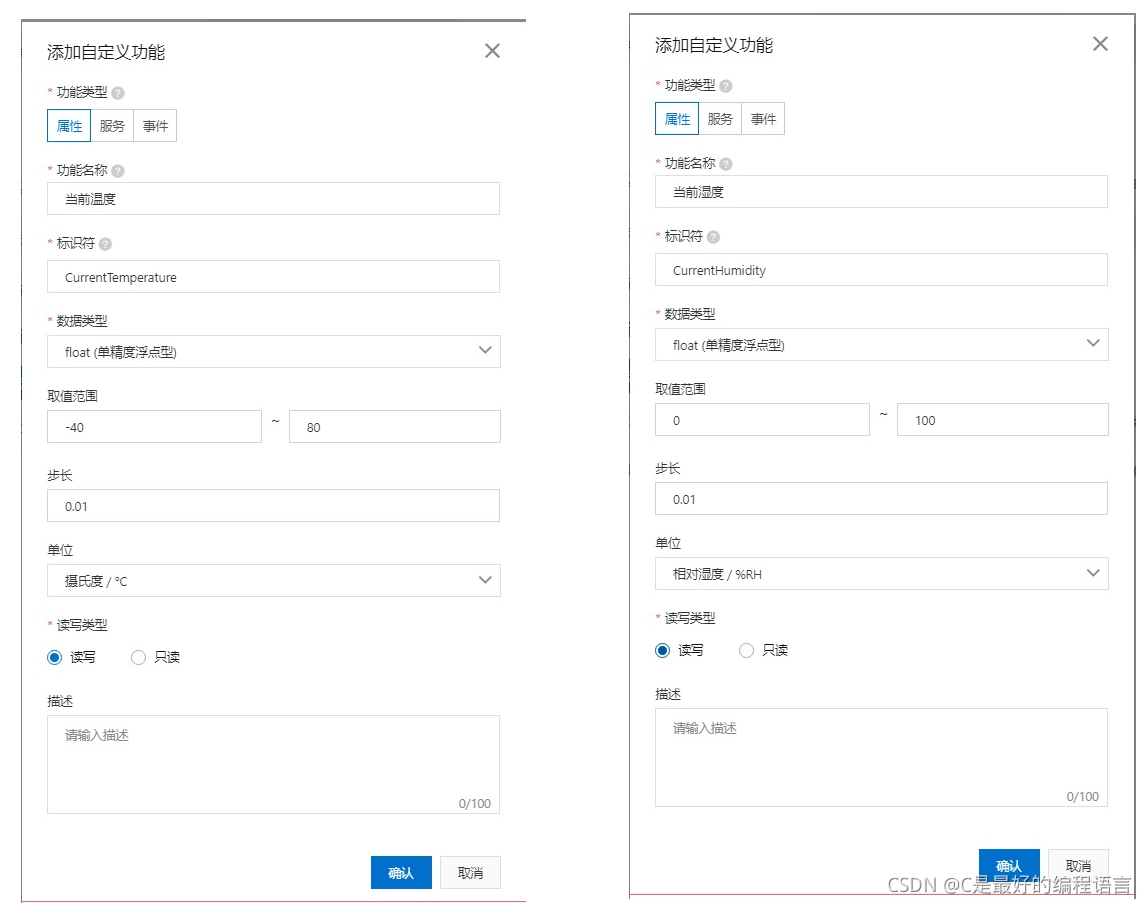Open the 数据类型 float dropdown in the temperature dialog

click(273, 351)
